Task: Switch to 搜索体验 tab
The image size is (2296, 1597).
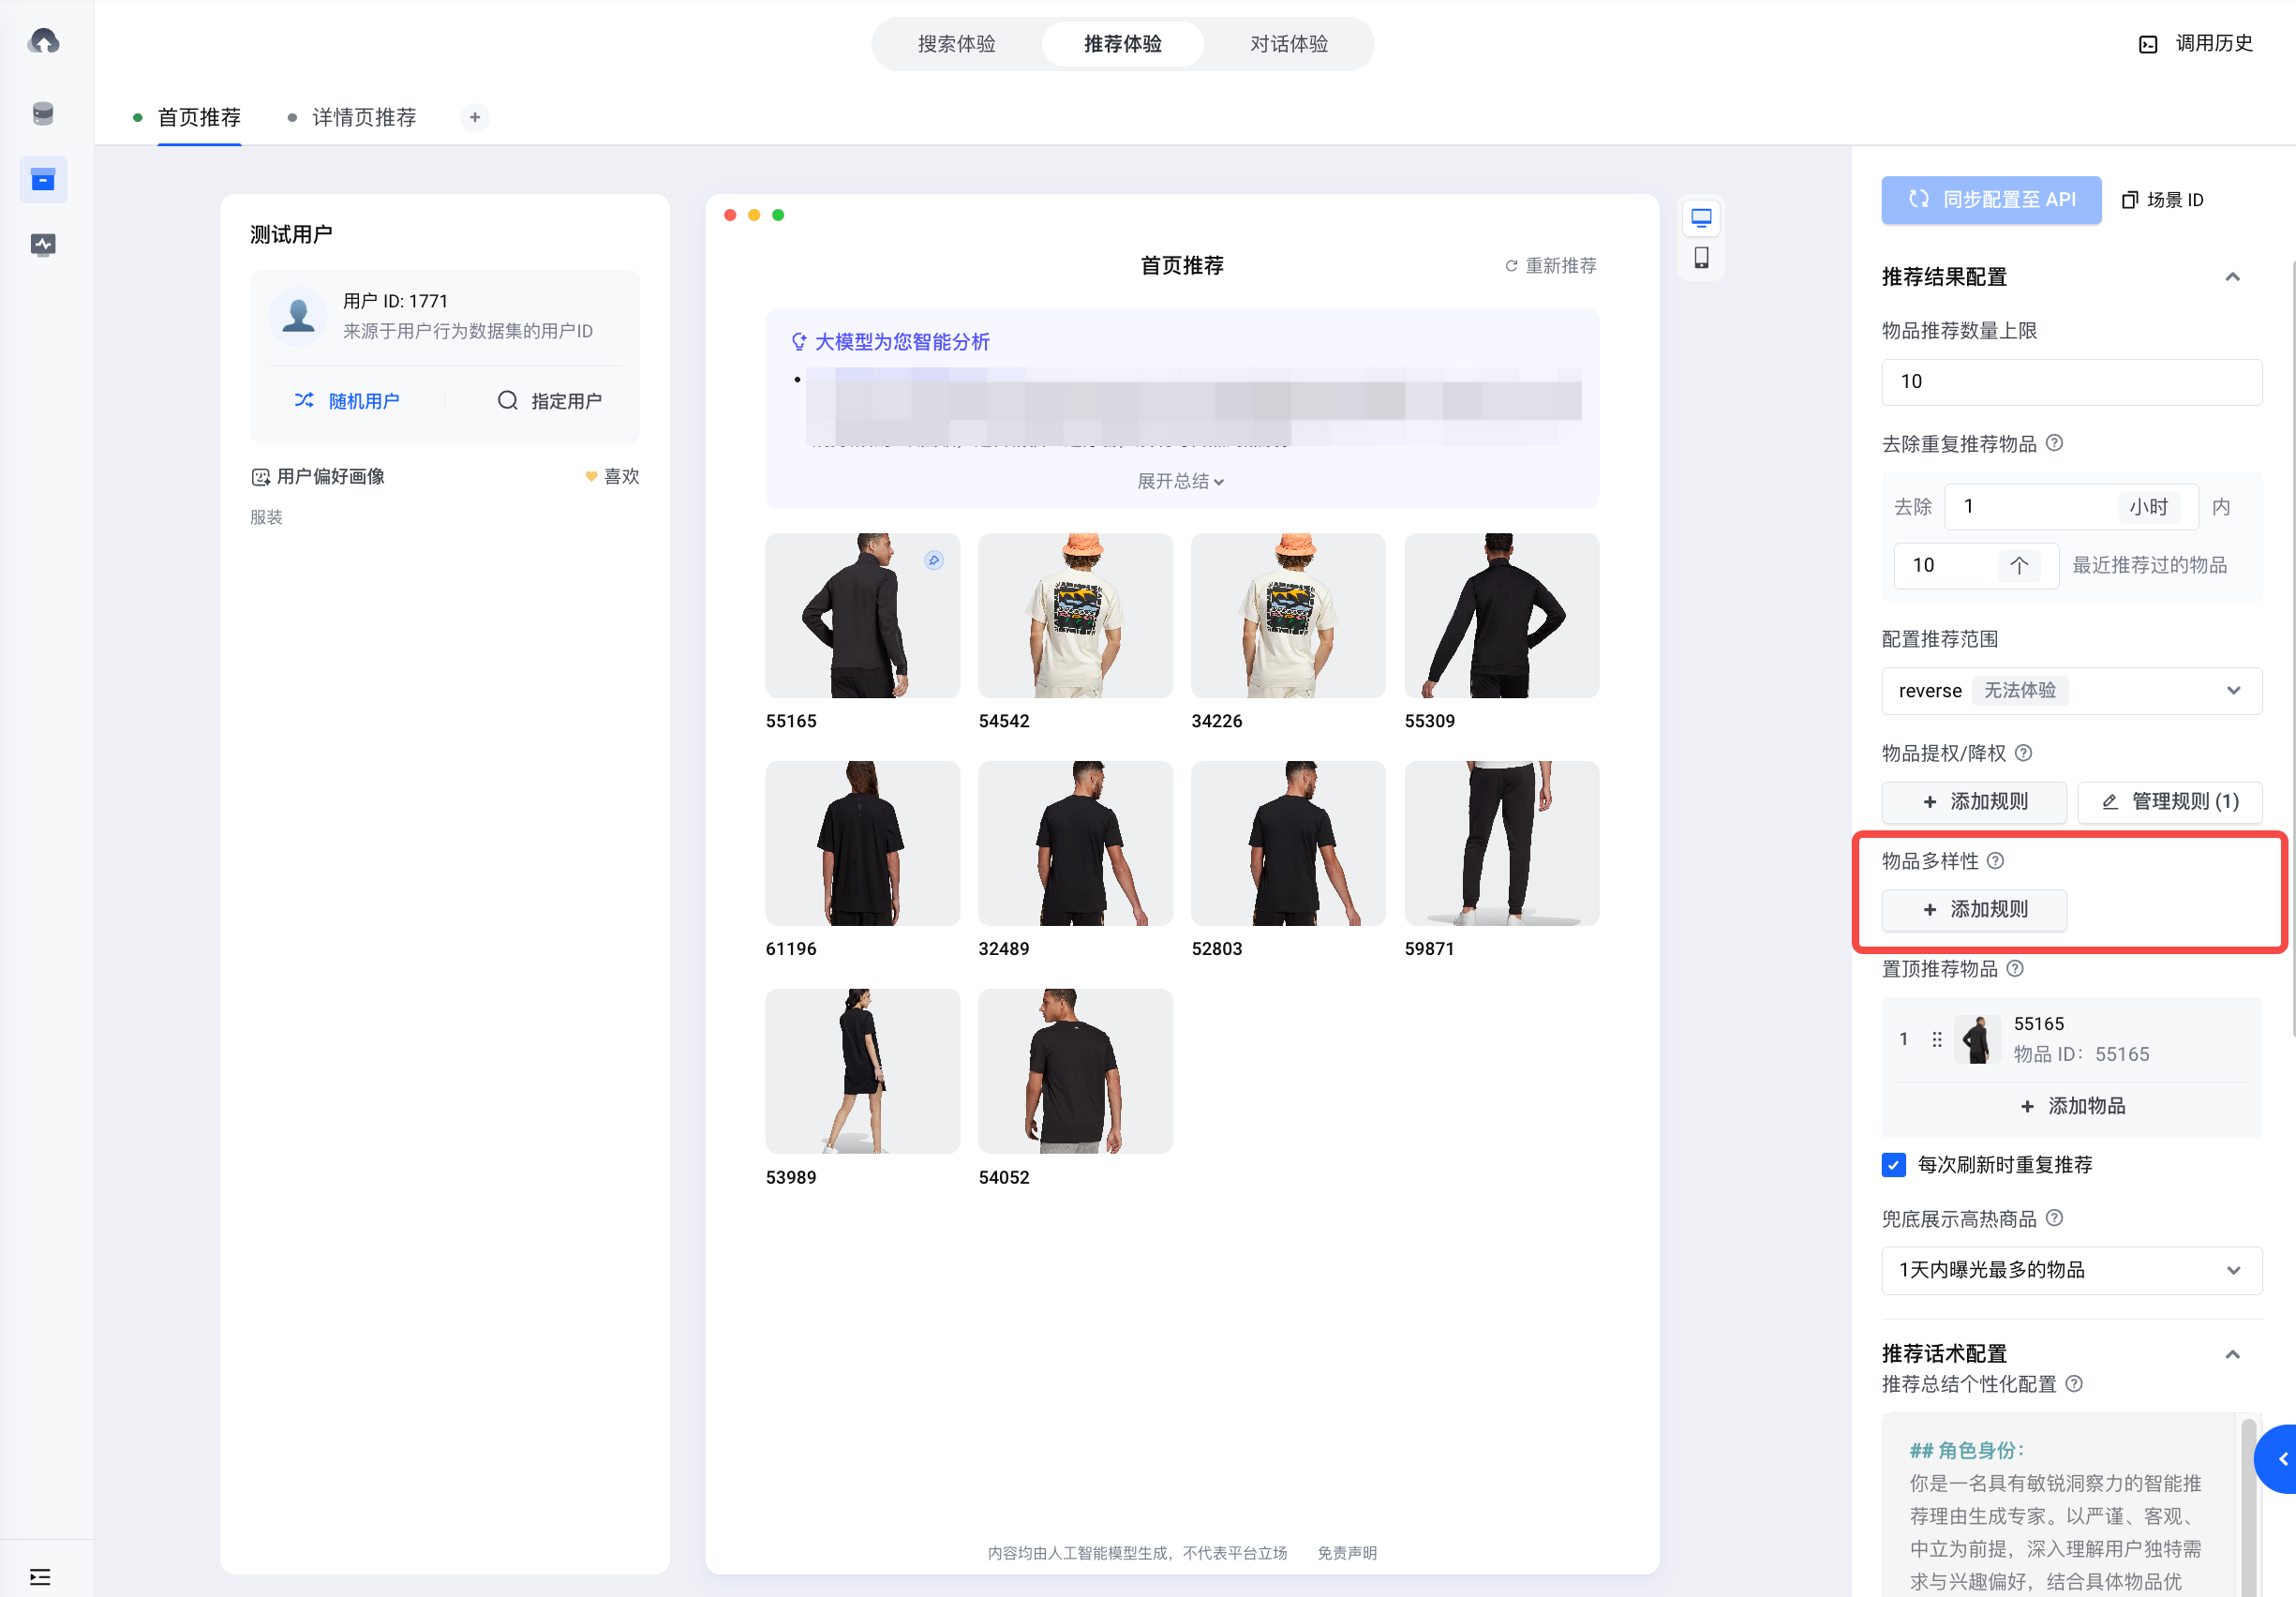Action: [x=956, y=44]
